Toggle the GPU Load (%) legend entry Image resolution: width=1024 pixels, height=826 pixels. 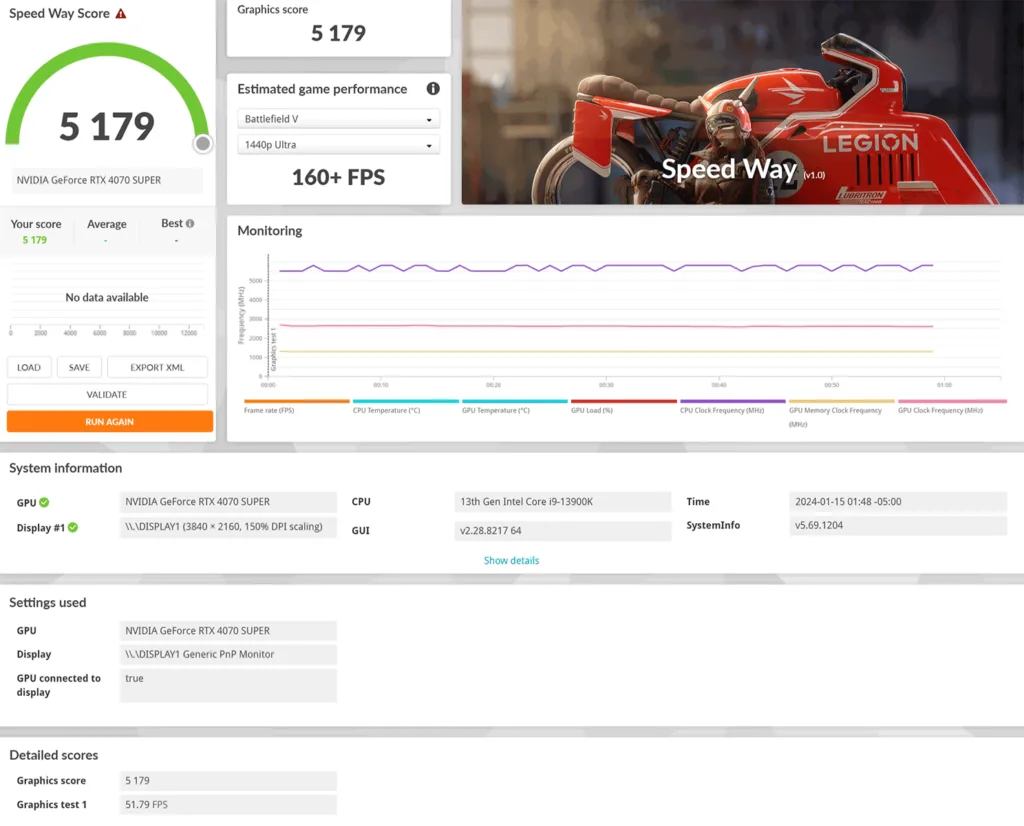(624, 407)
